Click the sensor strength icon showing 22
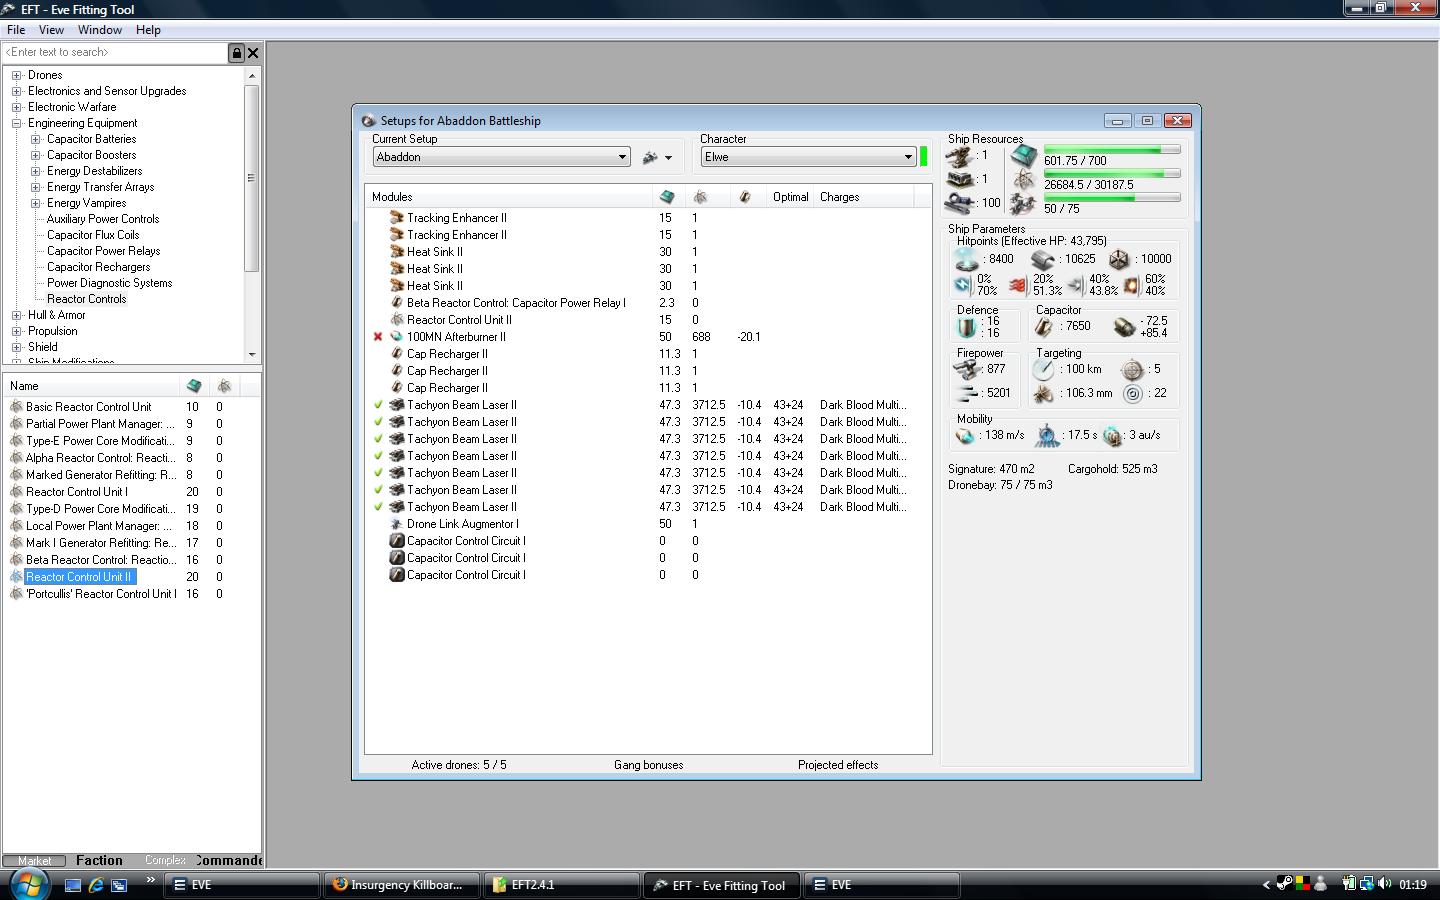 pos(1132,394)
